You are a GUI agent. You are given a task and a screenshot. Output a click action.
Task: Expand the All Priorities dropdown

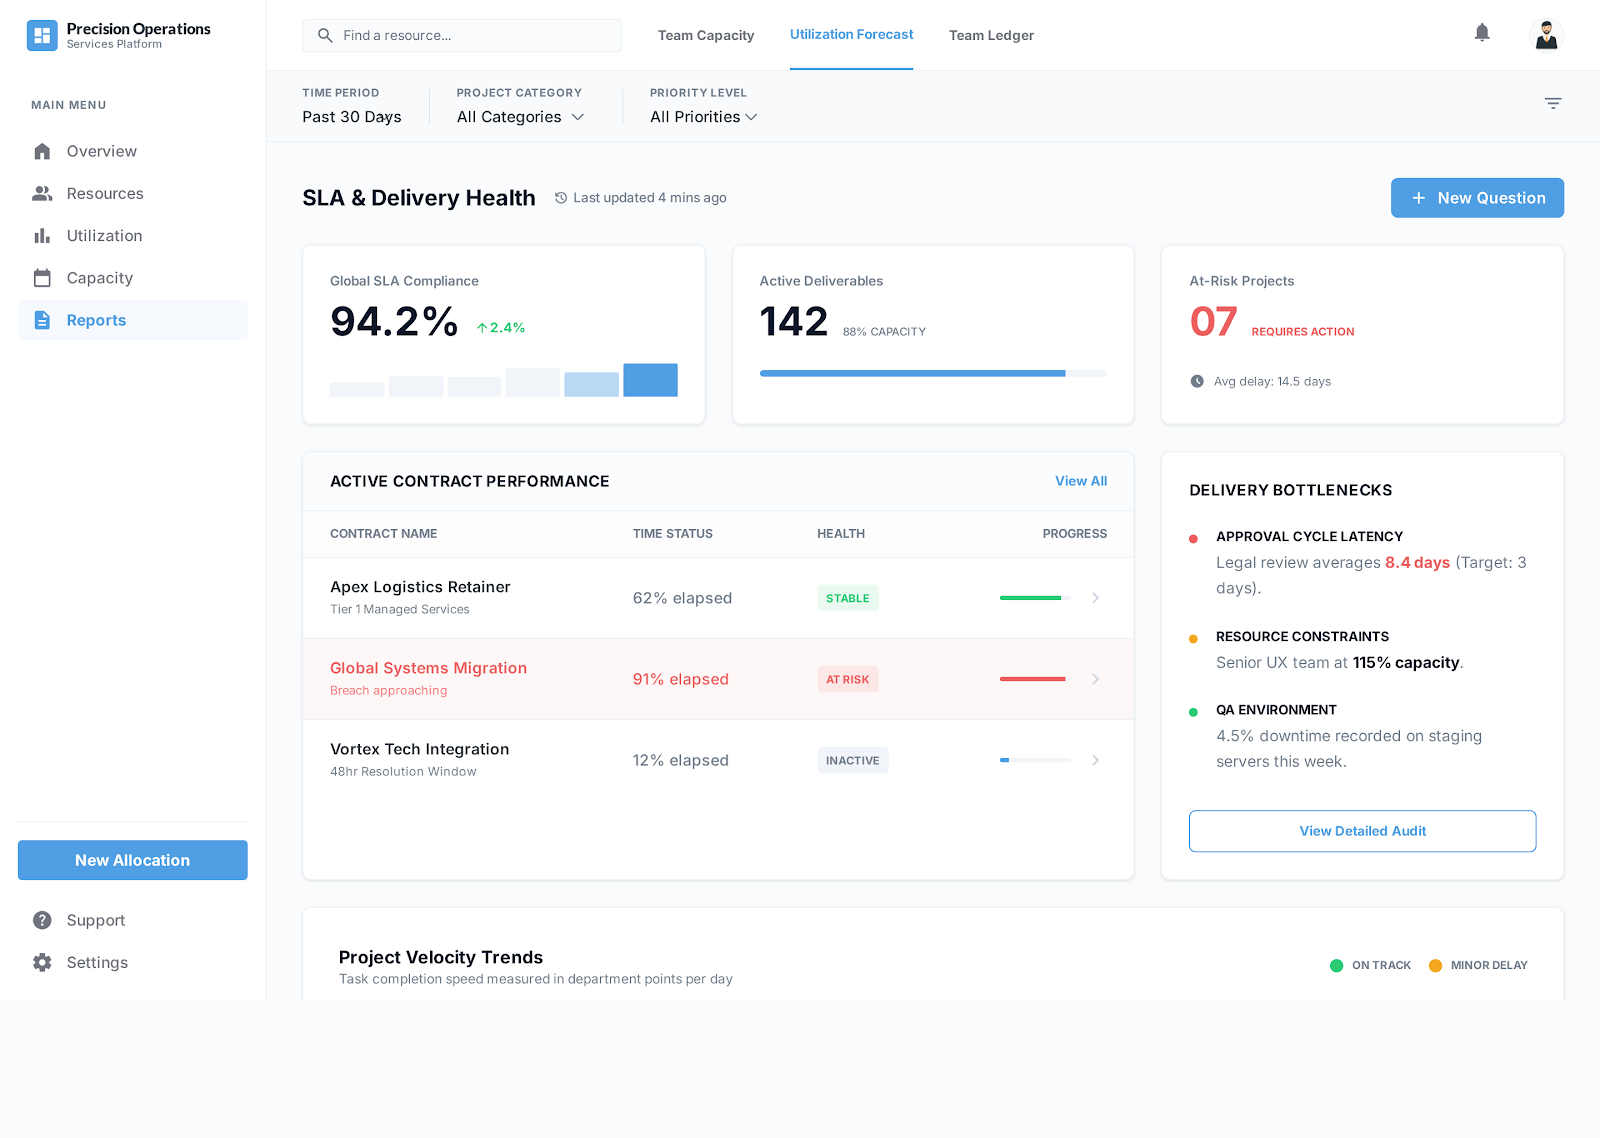click(x=703, y=117)
